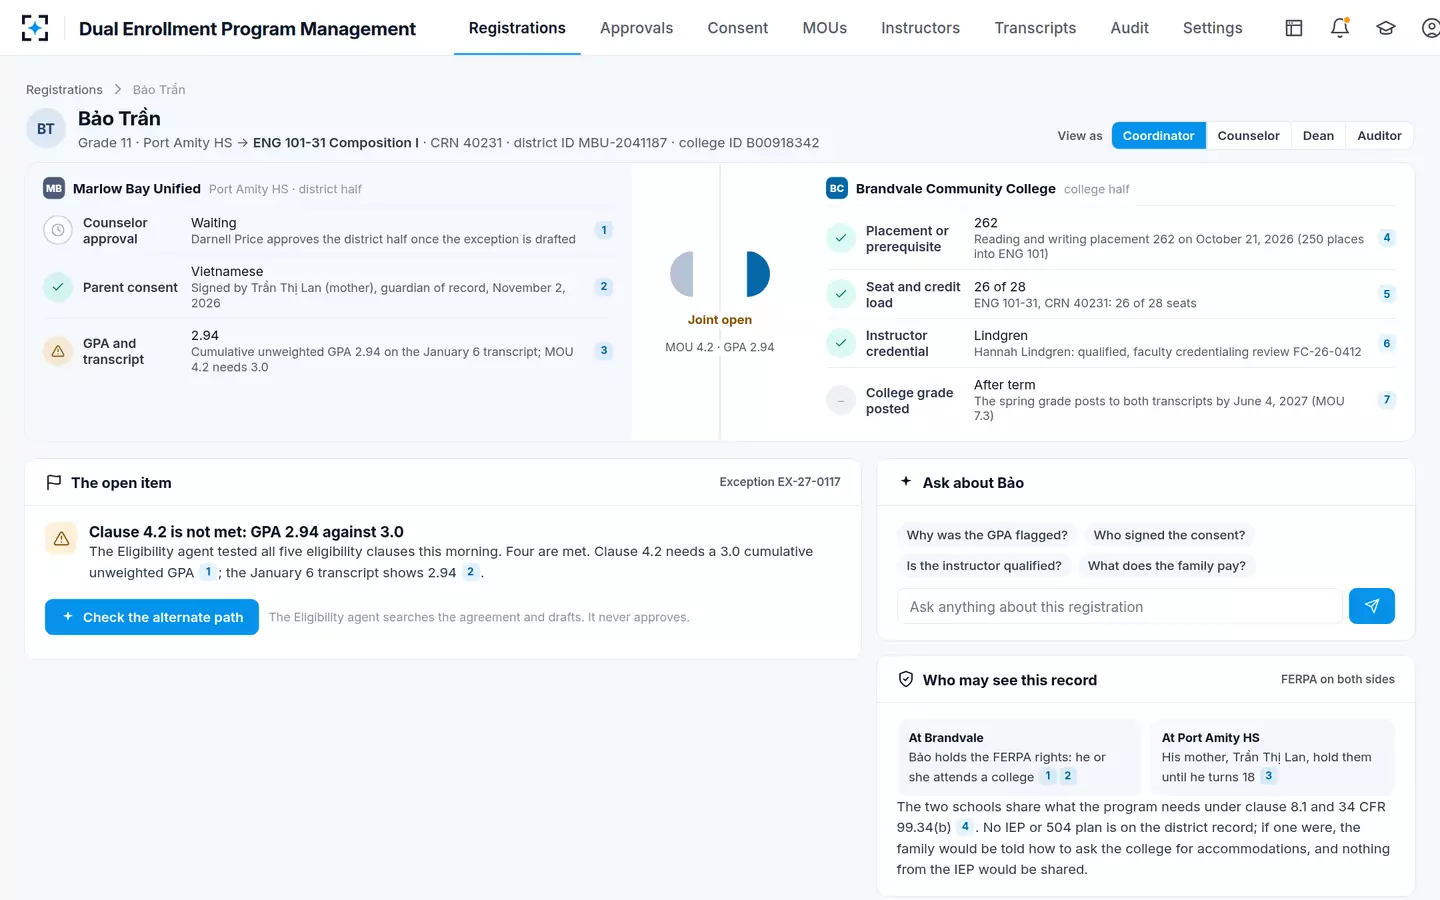This screenshot has width=1440, height=900.
Task: Click the Joint open half-circles status graphic
Action: pos(720,274)
